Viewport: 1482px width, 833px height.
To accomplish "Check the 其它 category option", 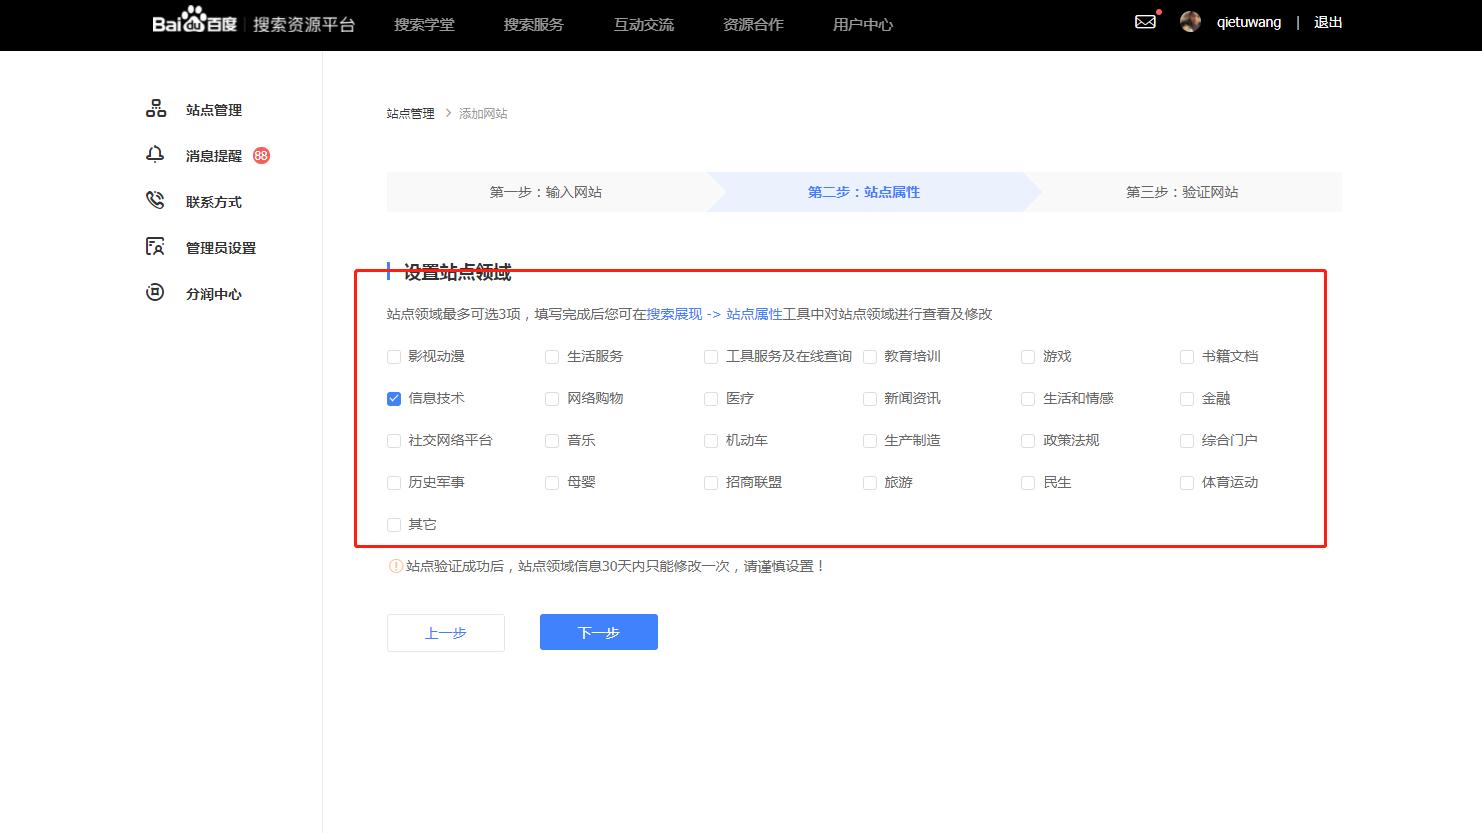I will (x=394, y=524).
